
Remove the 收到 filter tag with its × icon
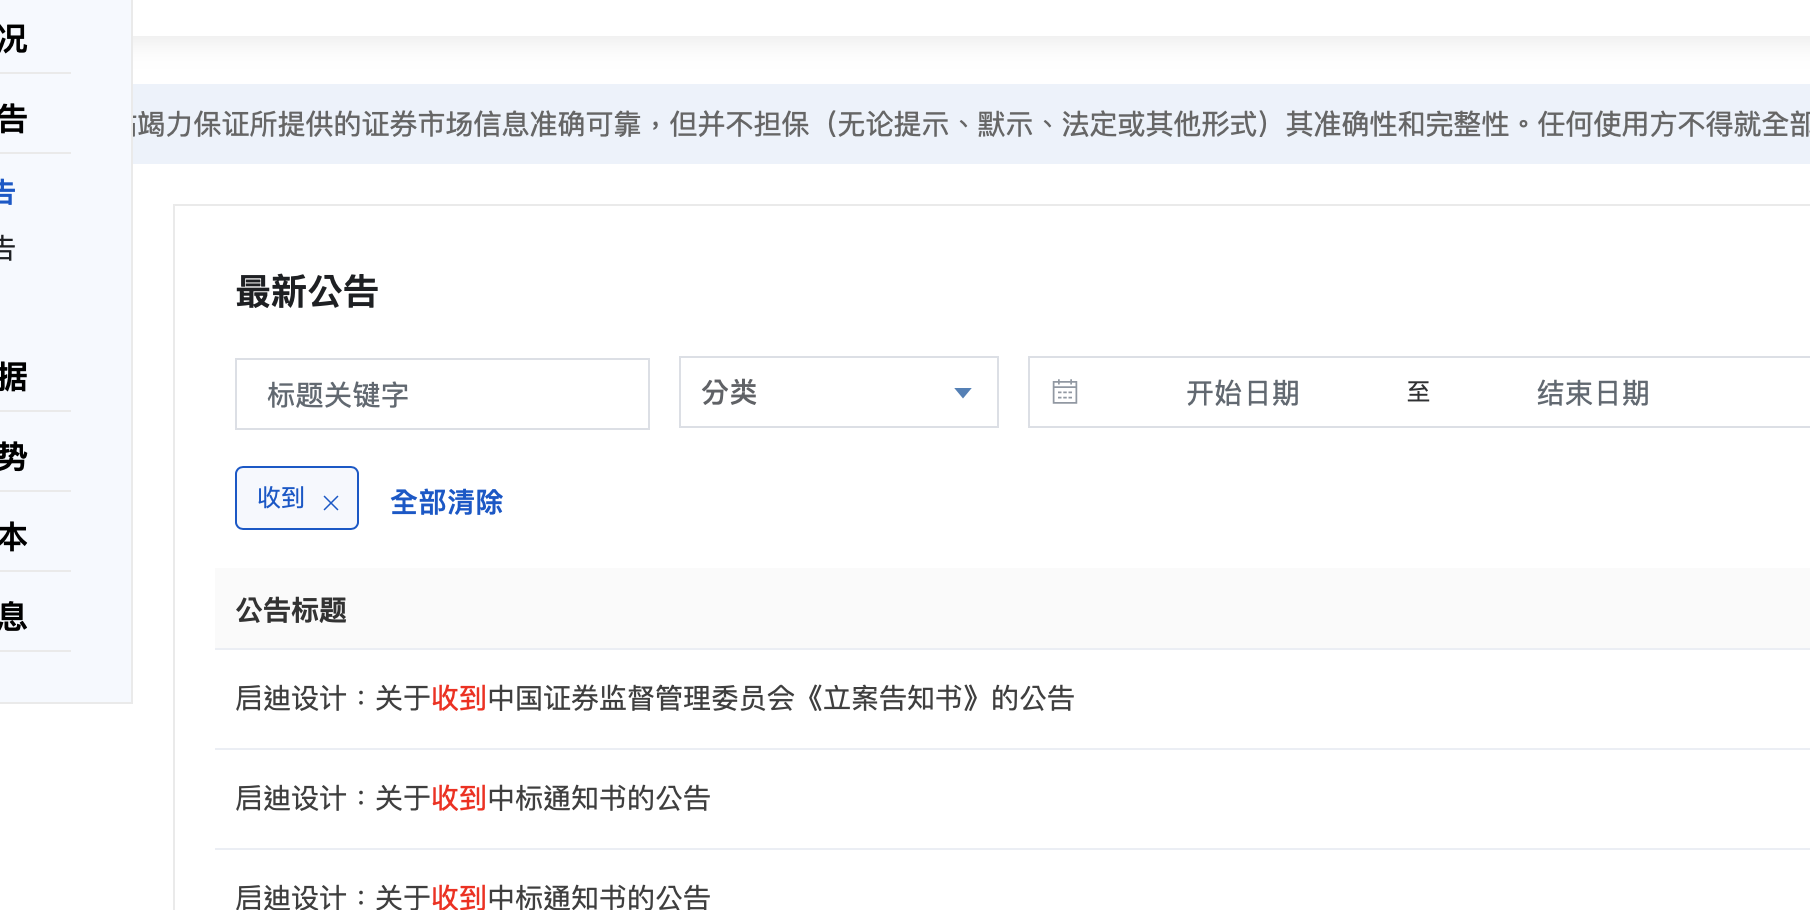pos(331,503)
